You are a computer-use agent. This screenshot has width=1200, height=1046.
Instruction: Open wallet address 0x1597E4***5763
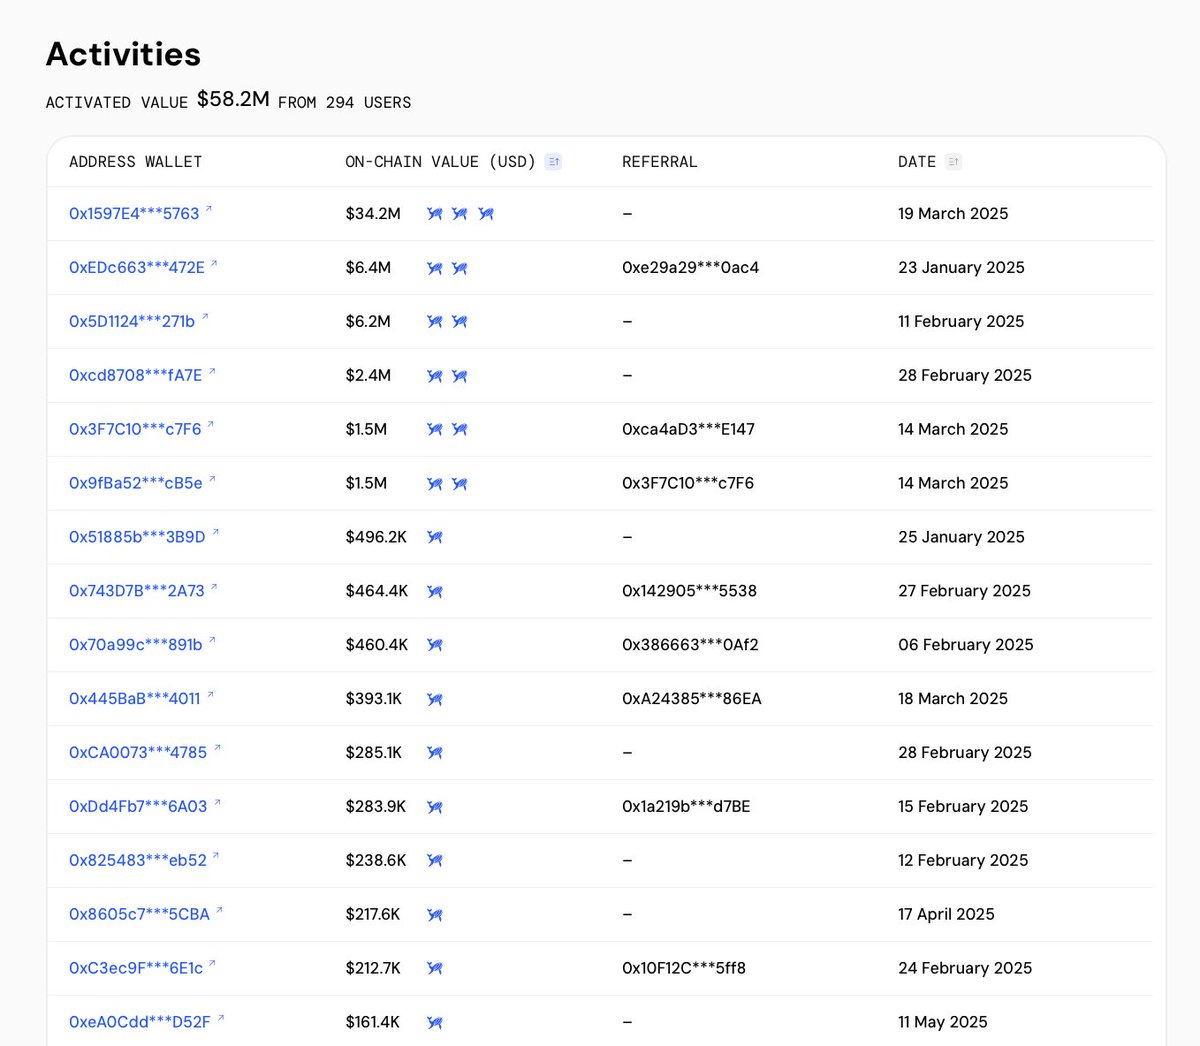tap(134, 214)
